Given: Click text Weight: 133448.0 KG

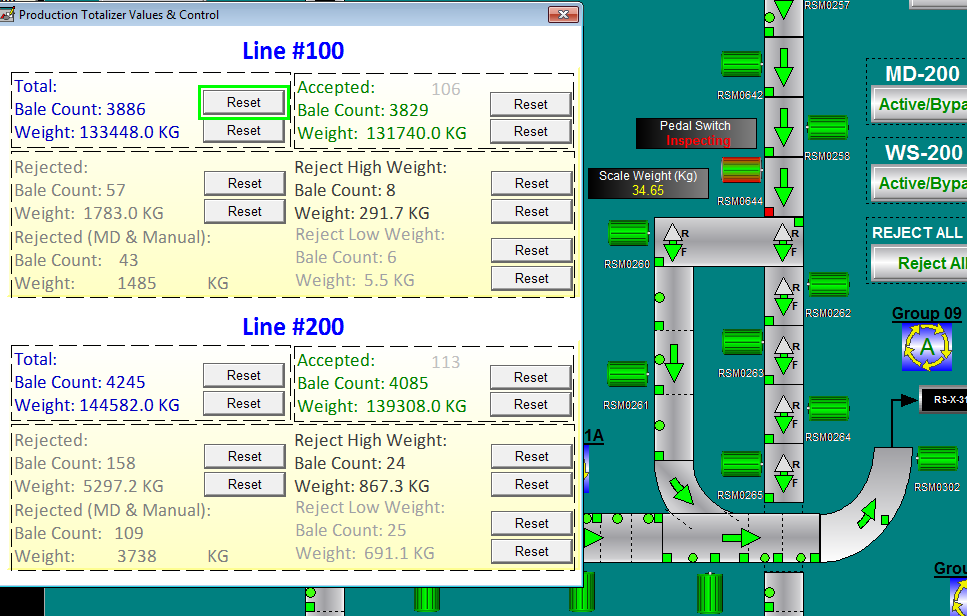Looking at the screenshot, I should click(x=97, y=132).
